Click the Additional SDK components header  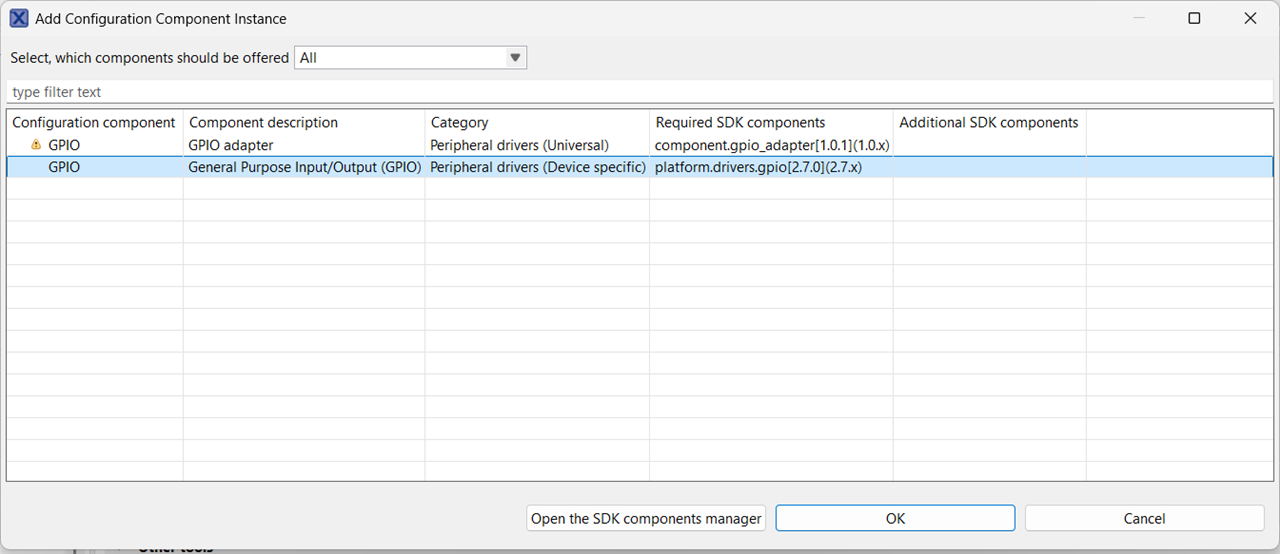pyautogui.click(x=988, y=122)
